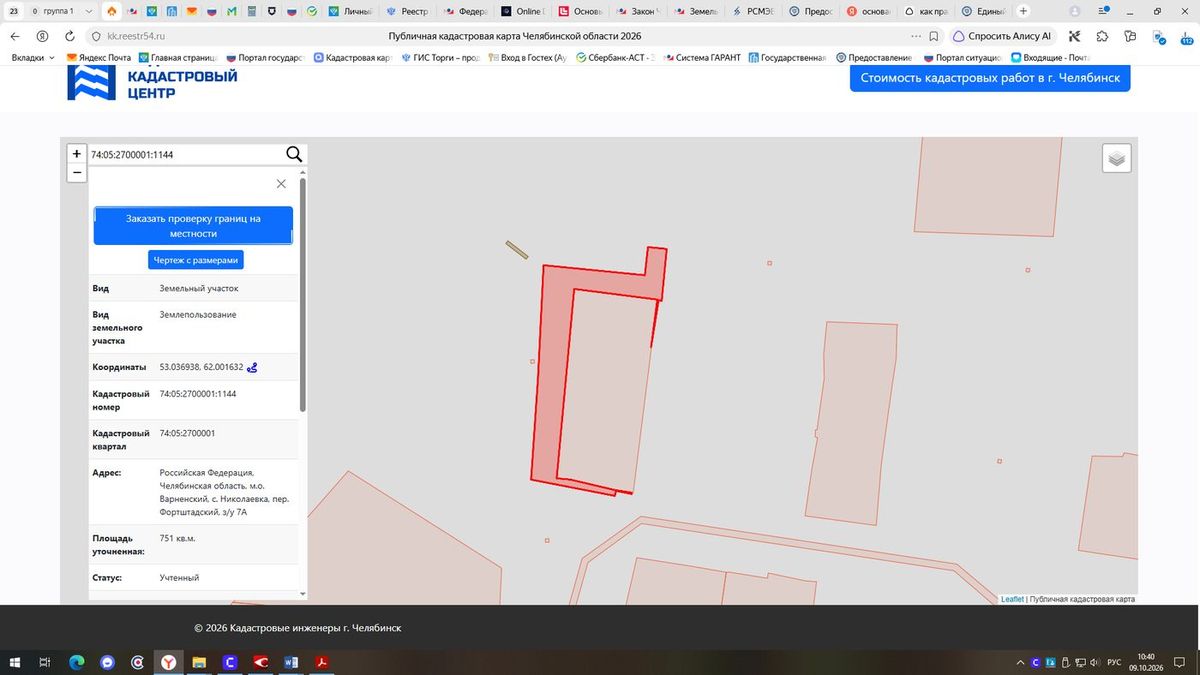This screenshot has width=1200, height=675.
Task: Click Стоимость кадастровых работ button
Action: (x=990, y=78)
